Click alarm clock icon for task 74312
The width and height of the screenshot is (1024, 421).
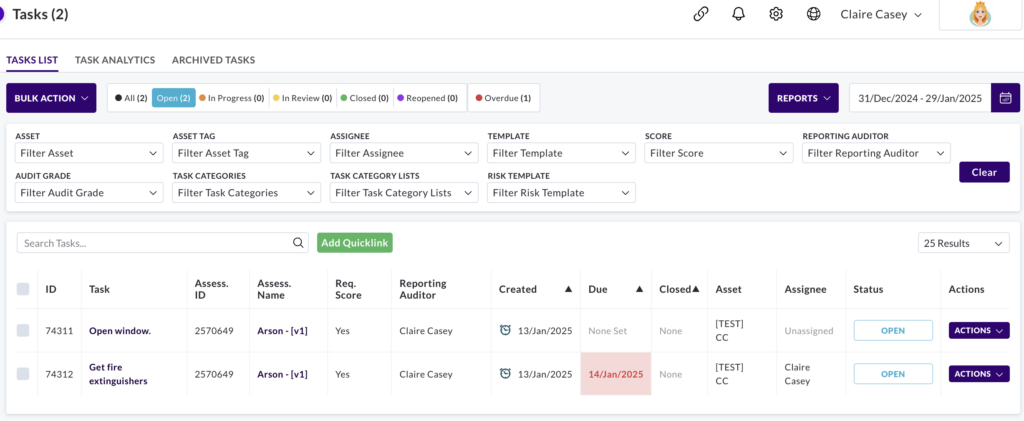pyautogui.click(x=505, y=373)
